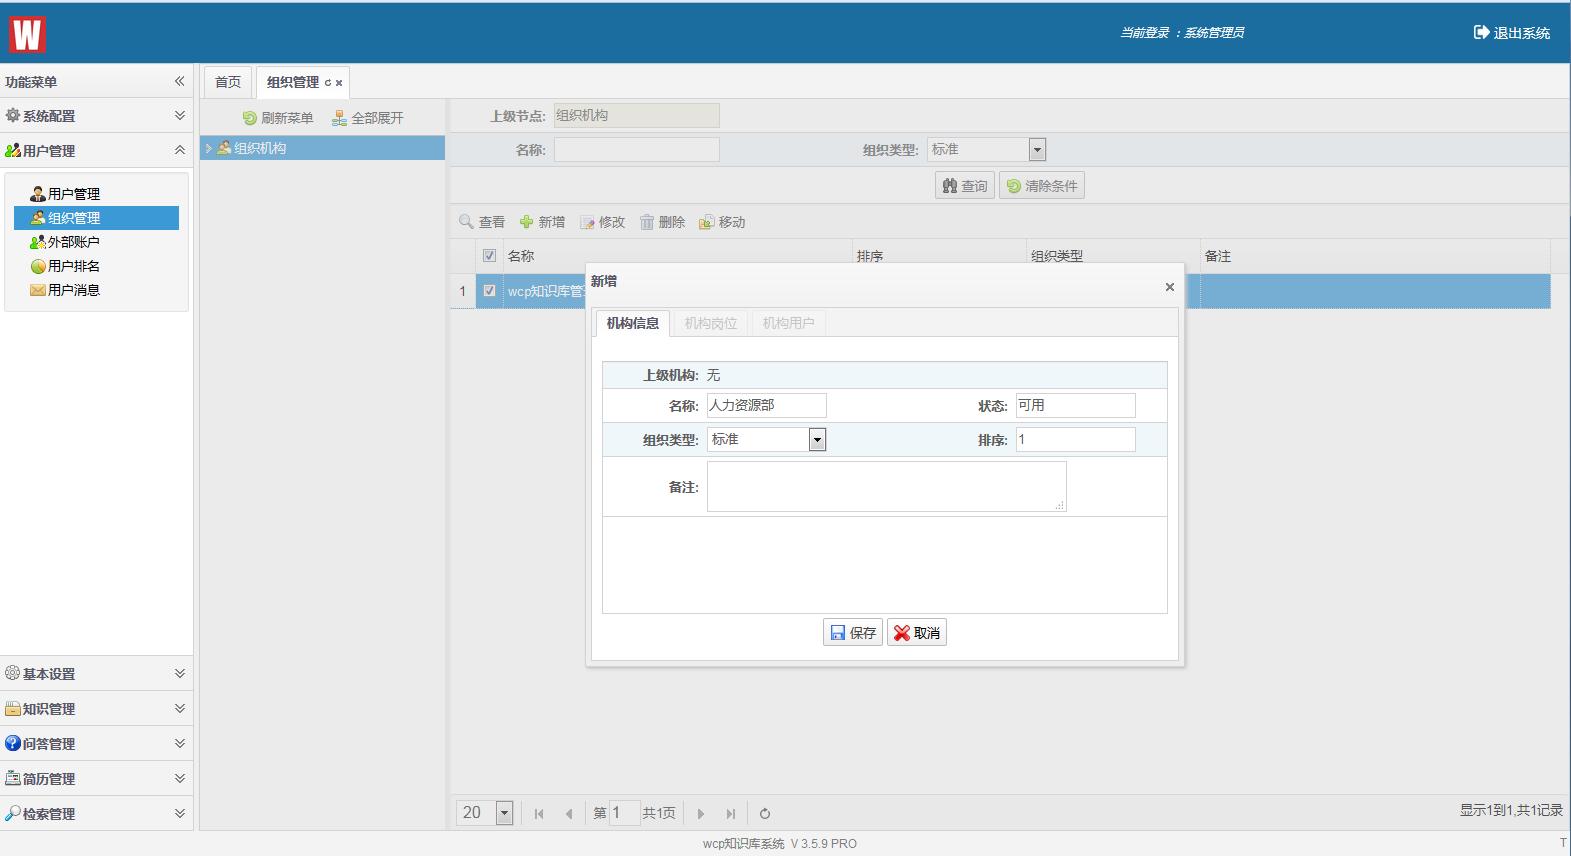
Task: Expand the 基本设置 menu section
Action: [x=96, y=674]
